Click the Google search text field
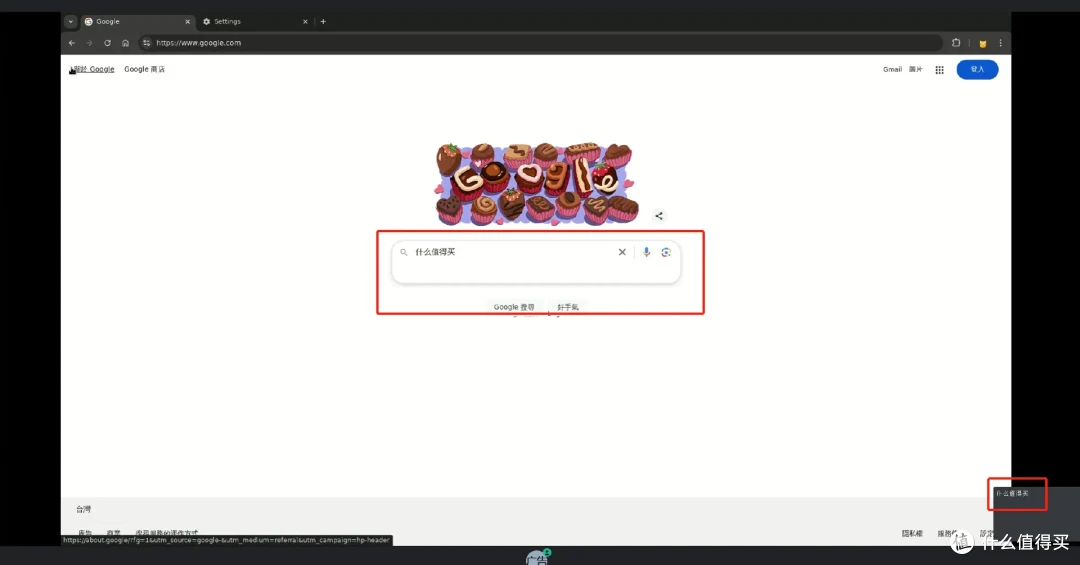Image resolution: width=1080 pixels, height=565 pixels. (x=513, y=252)
